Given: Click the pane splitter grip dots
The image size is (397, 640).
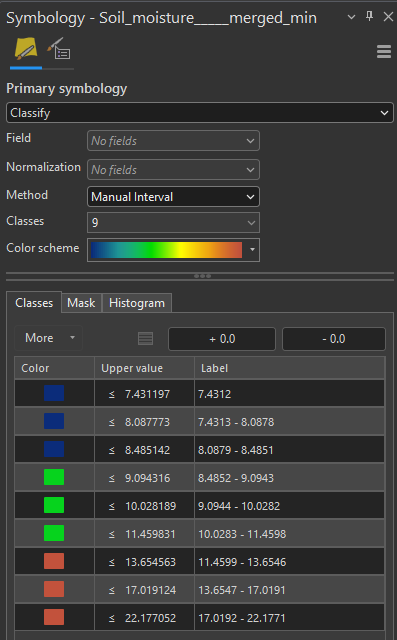Looking at the screenshot, I should 202,276.
